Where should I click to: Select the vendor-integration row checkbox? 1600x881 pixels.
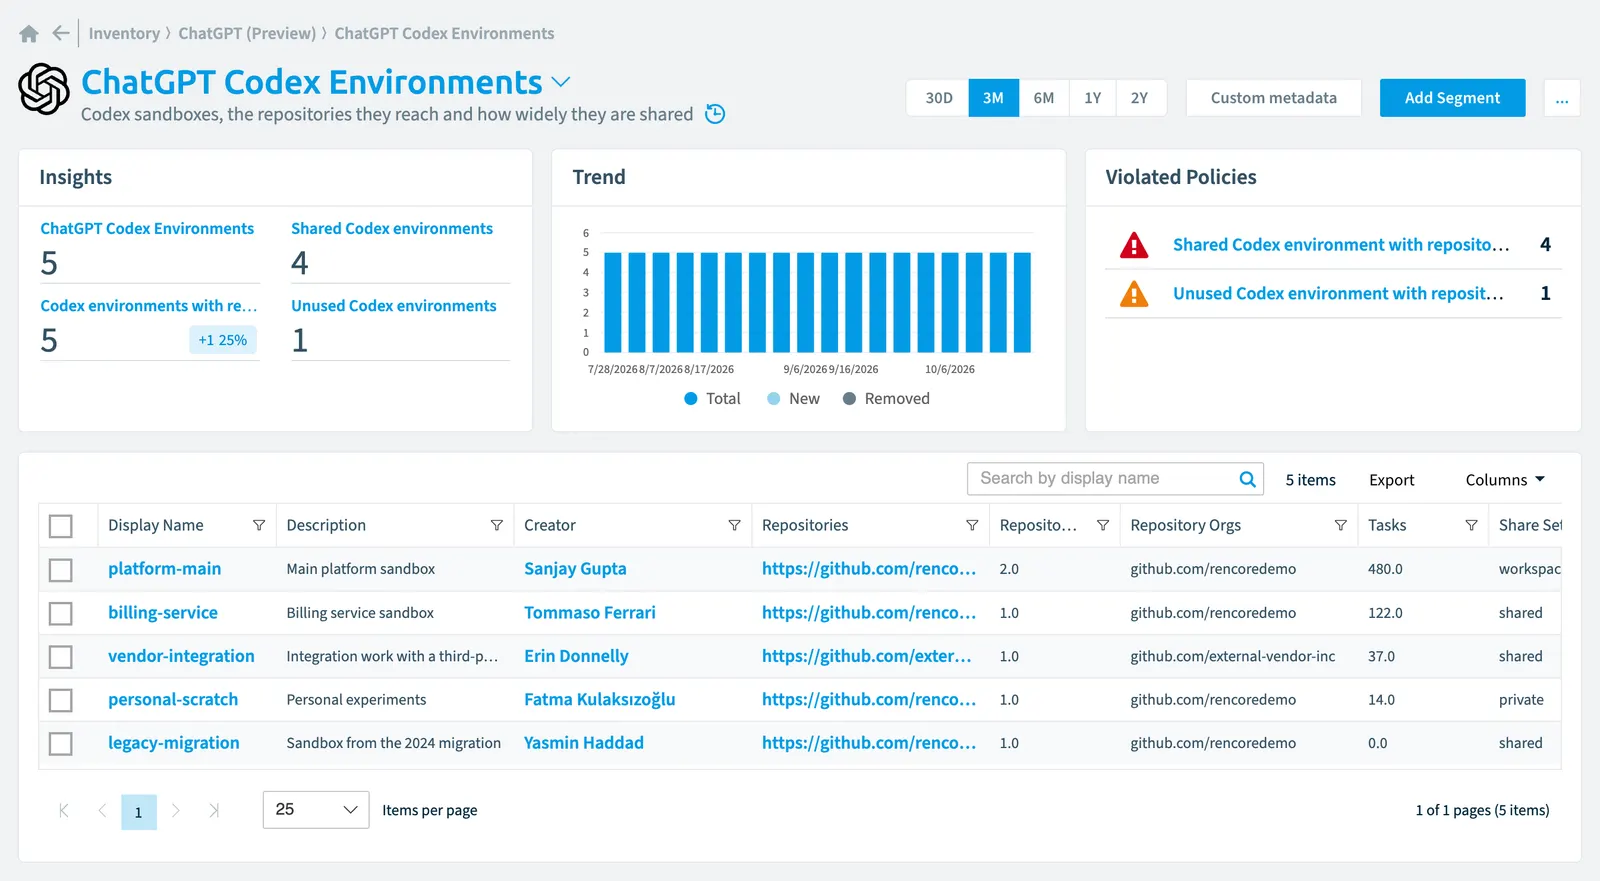click(x=61, y=657)
